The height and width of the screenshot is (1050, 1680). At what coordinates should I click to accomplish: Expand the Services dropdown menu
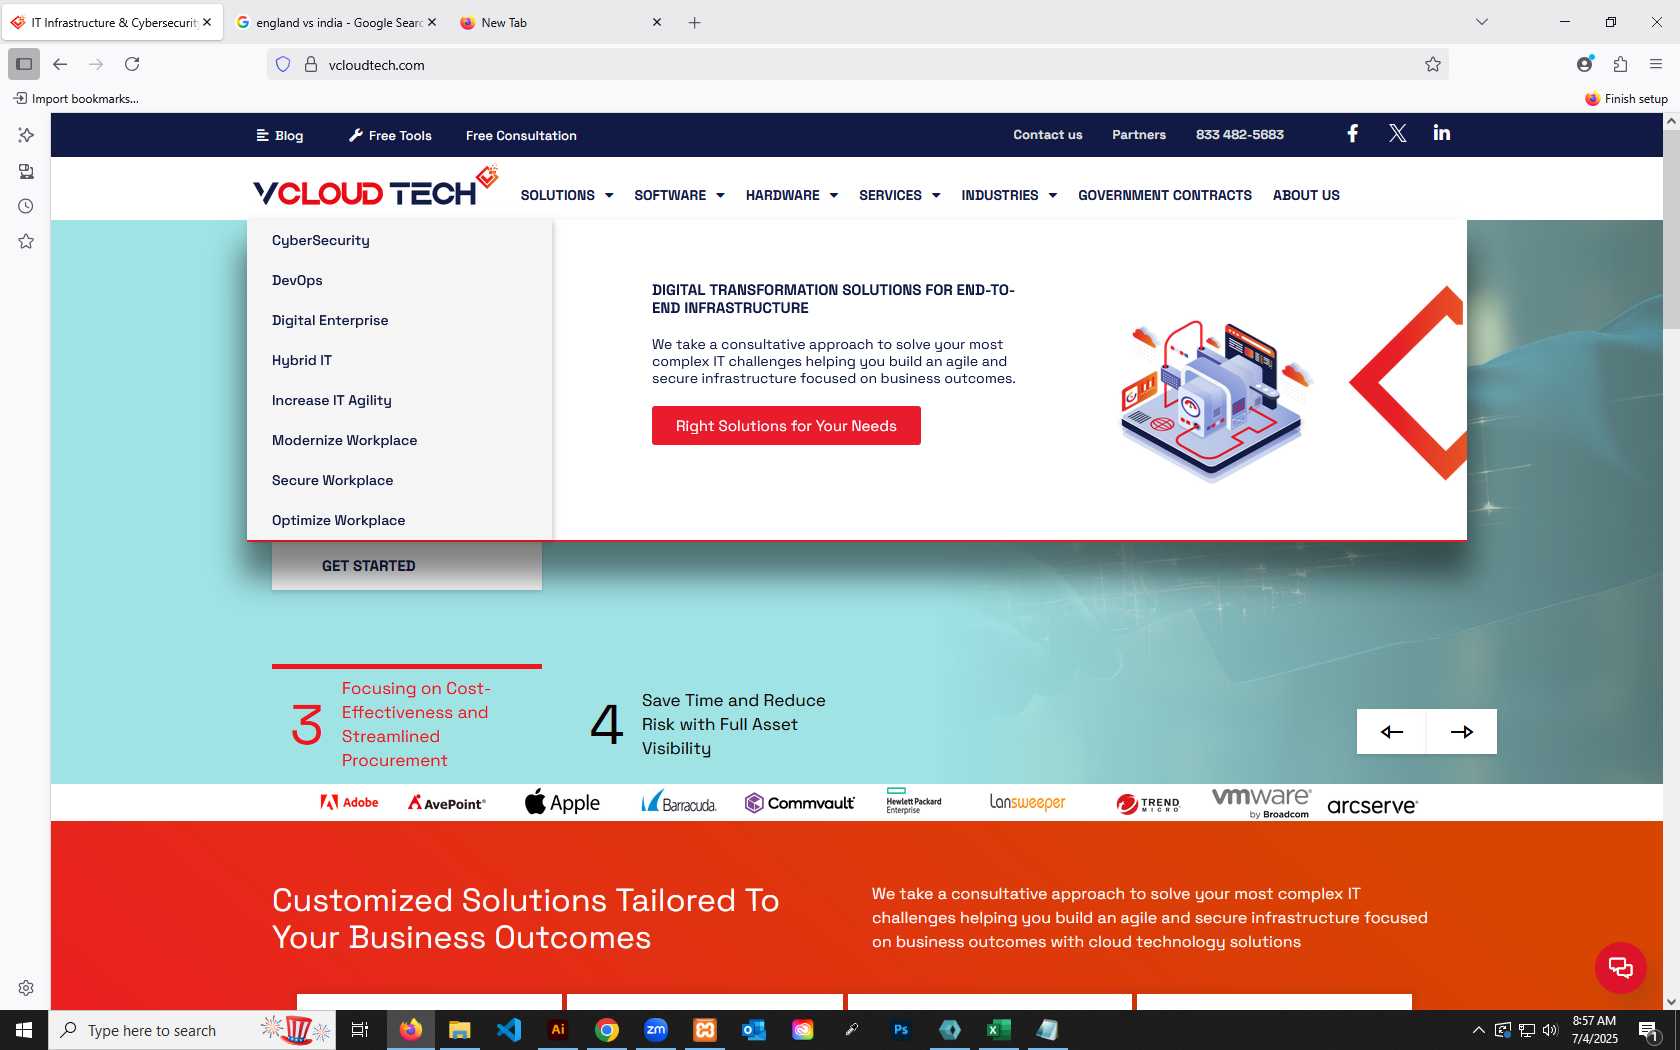pos(900,196)
